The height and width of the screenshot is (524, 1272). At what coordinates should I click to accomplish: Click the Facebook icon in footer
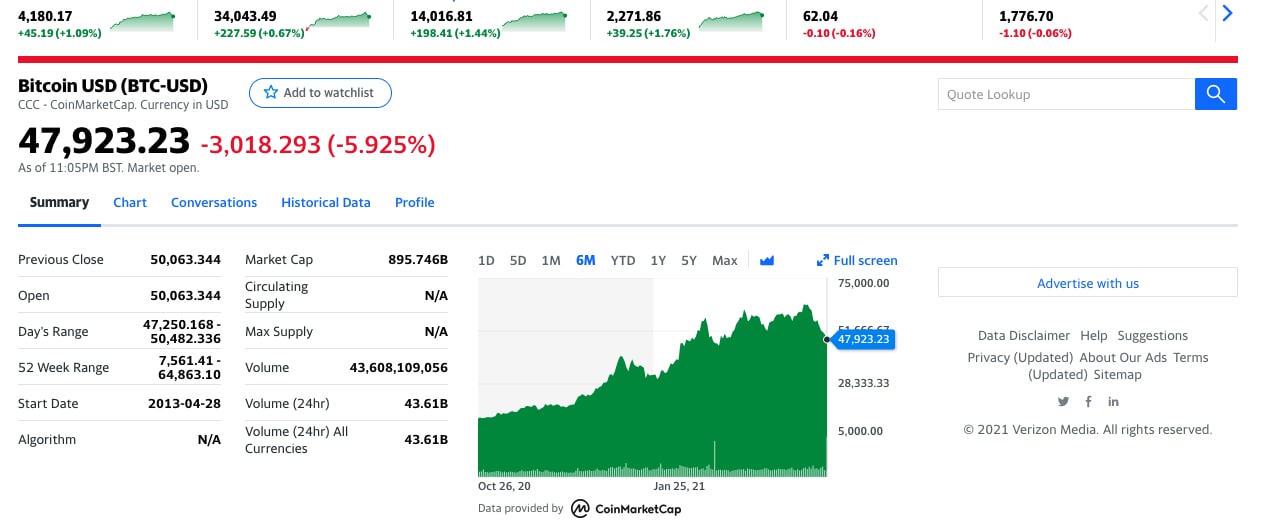click(x=1088, y=401)
